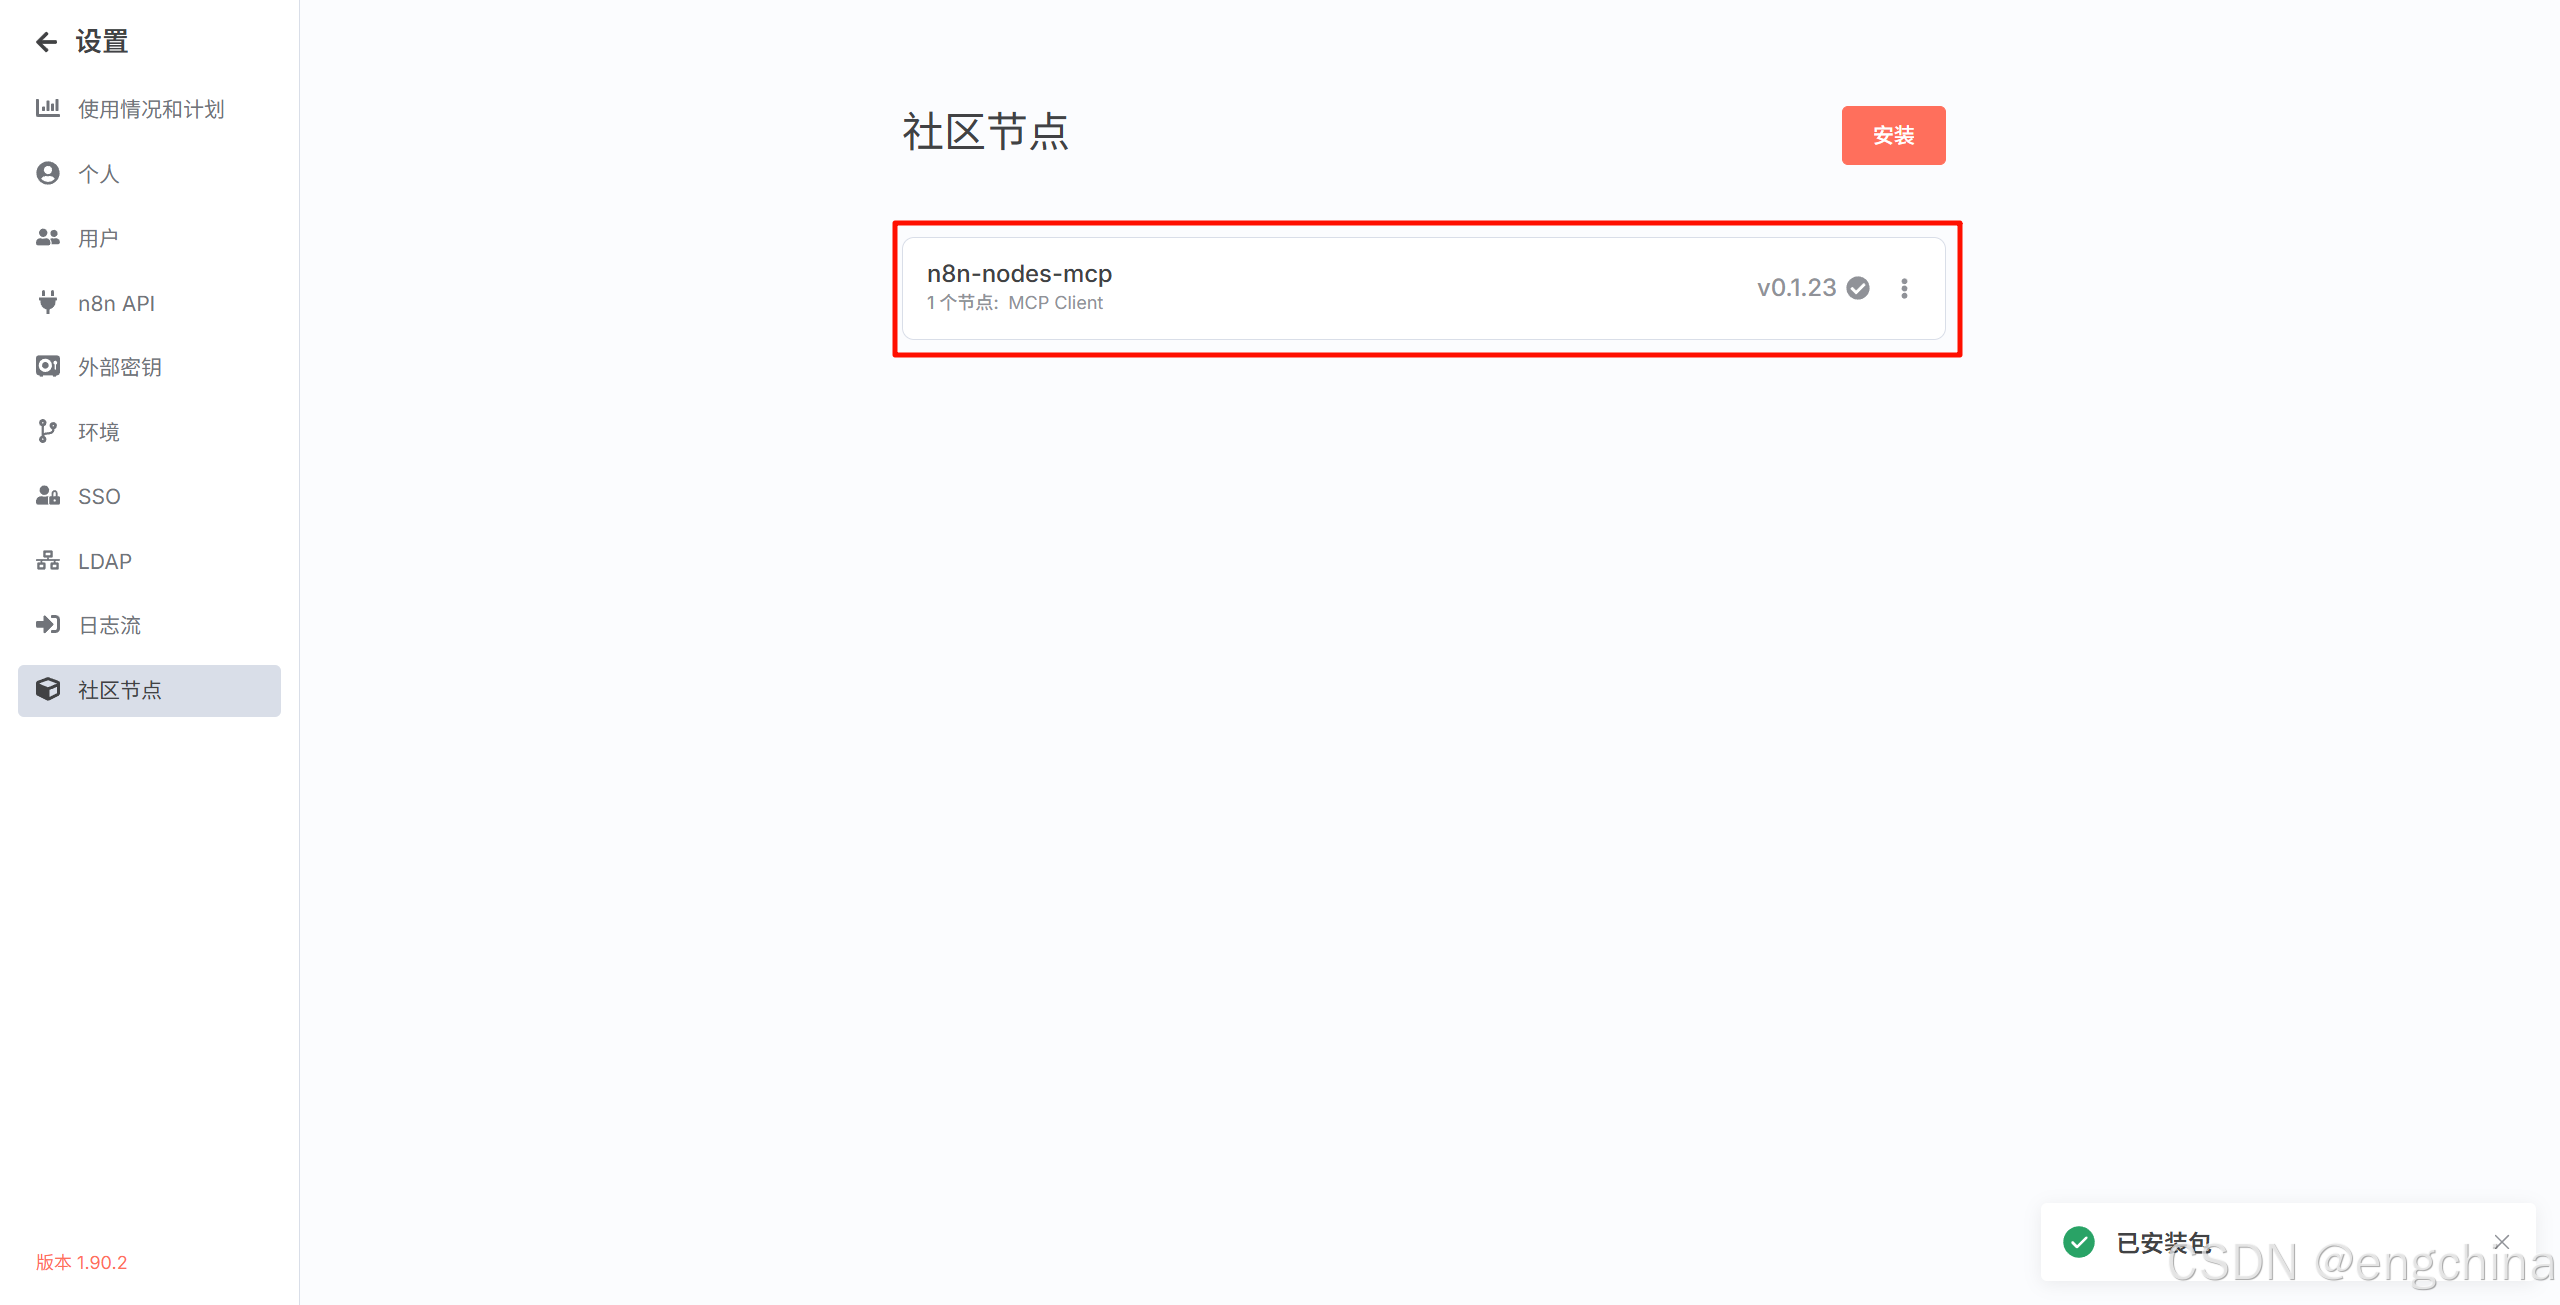Click the n8n-nodes-mcp package name
The height and width of the screenshot is (1305, 2560).
[1019, 273]
